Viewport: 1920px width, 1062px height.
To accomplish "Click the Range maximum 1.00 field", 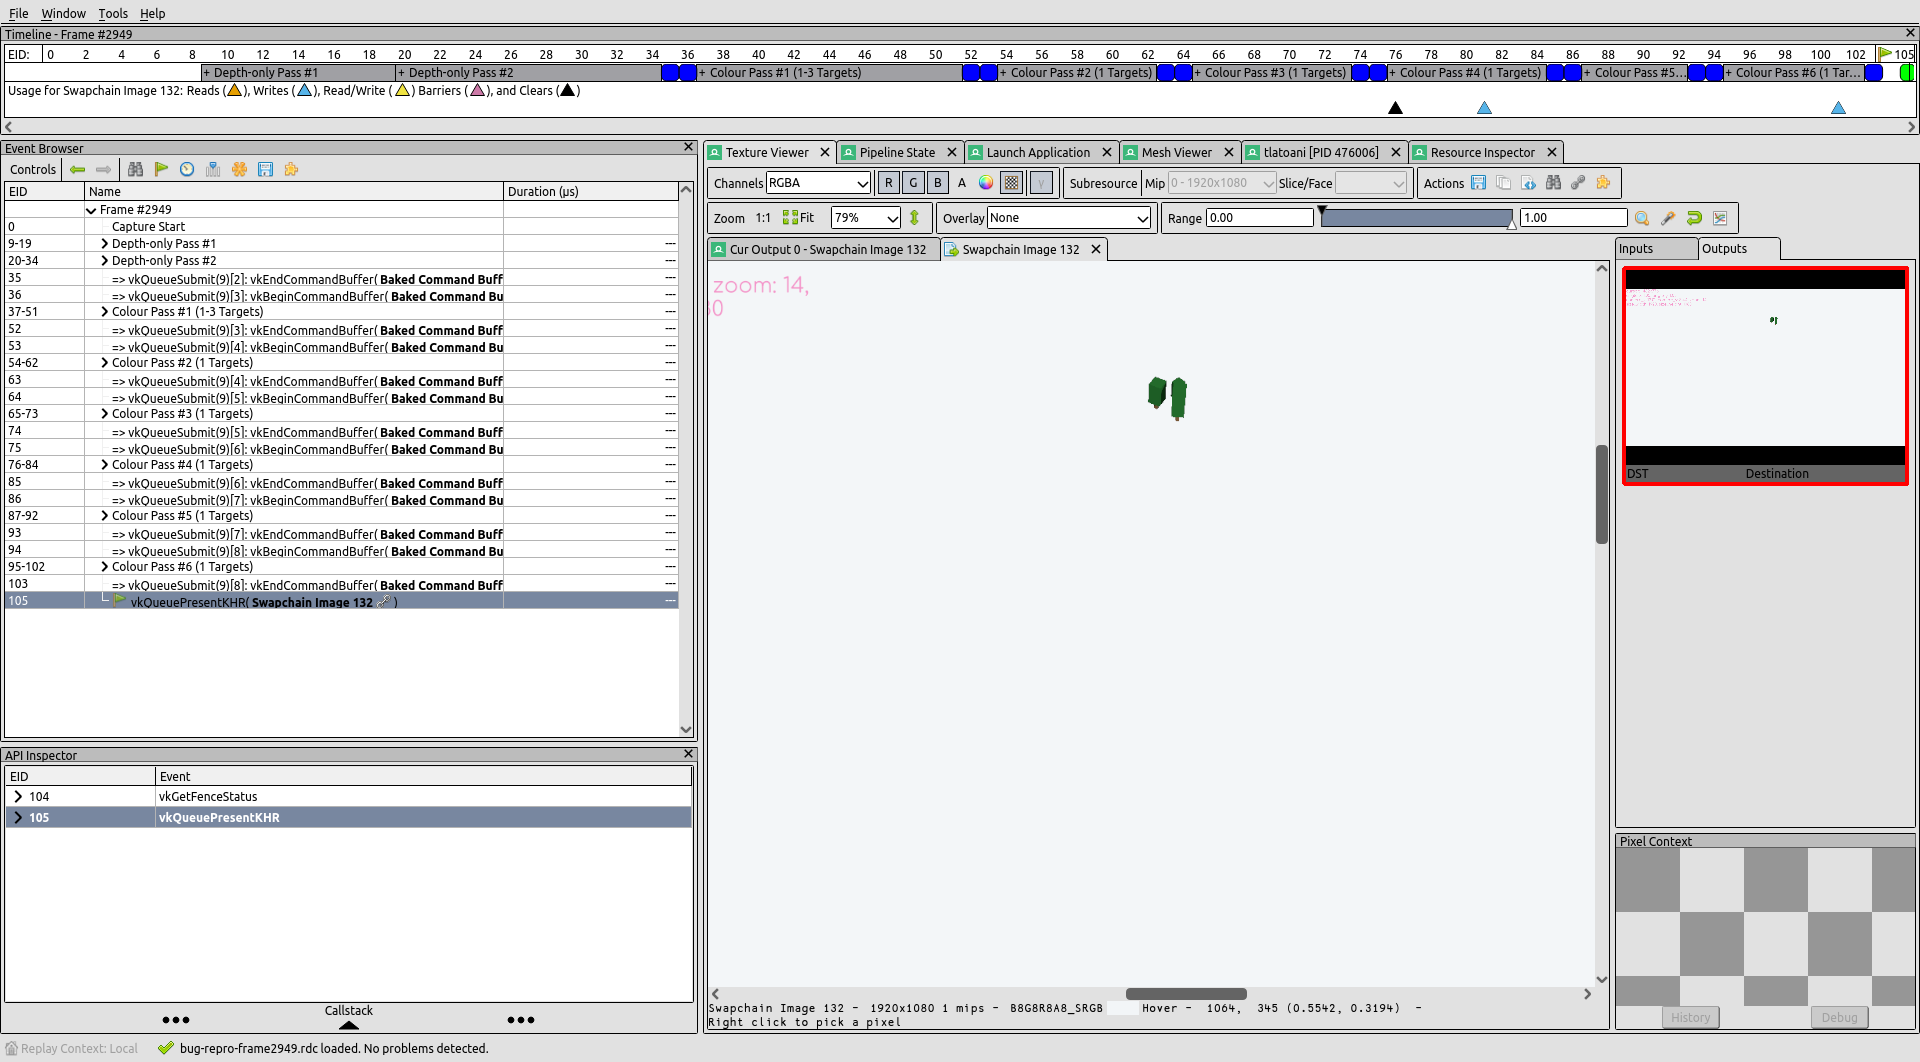I will coord(1573,218).
